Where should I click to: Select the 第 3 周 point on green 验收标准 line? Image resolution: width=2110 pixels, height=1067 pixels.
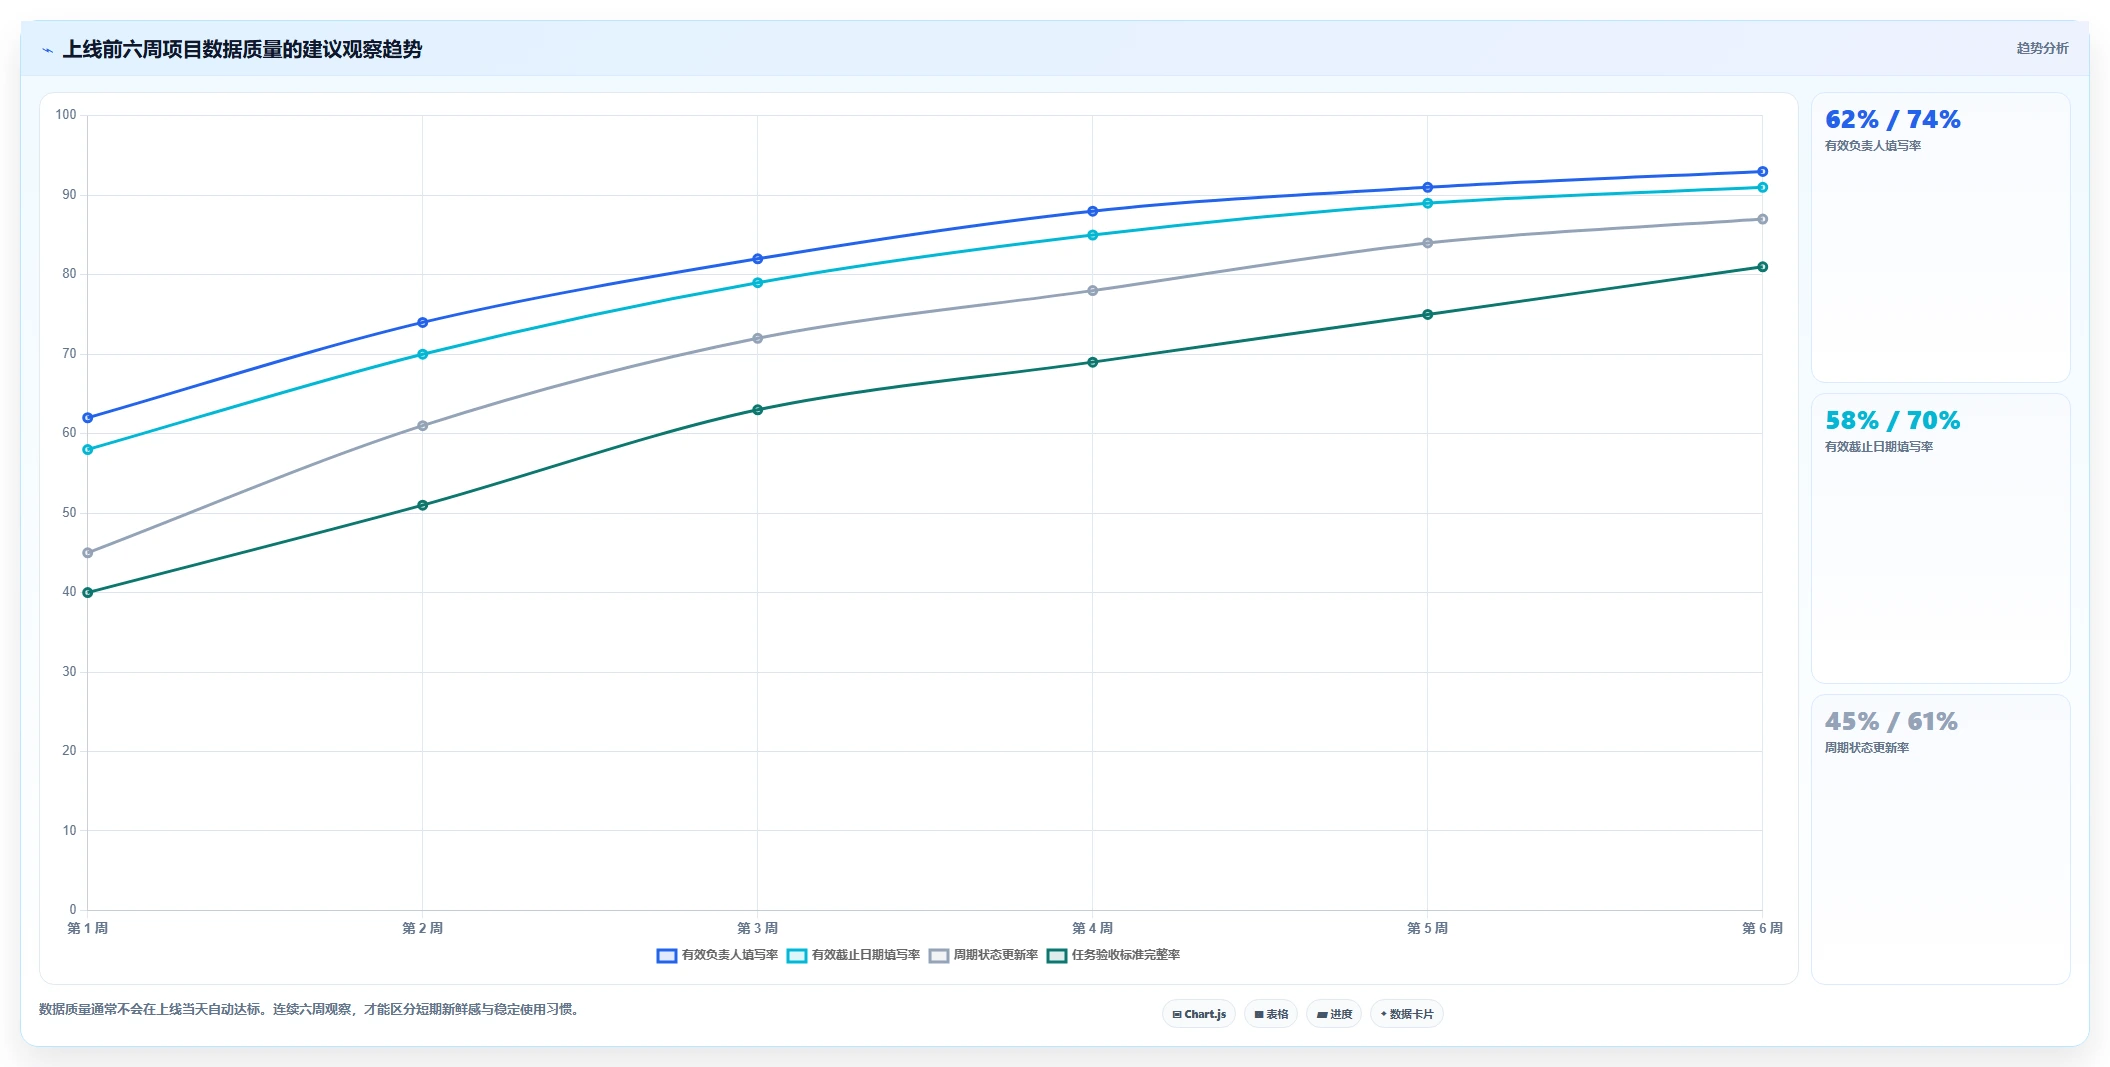coord(757,410)
